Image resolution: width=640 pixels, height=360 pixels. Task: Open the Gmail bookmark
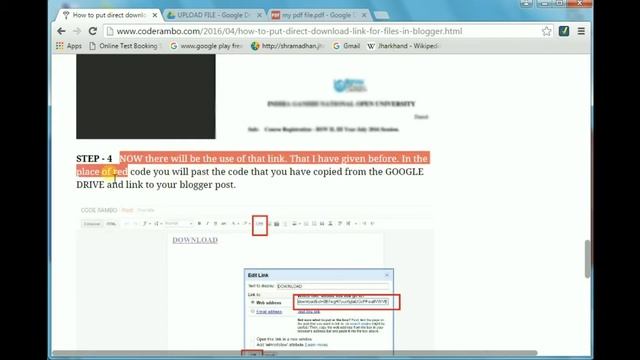pos(347,46)
